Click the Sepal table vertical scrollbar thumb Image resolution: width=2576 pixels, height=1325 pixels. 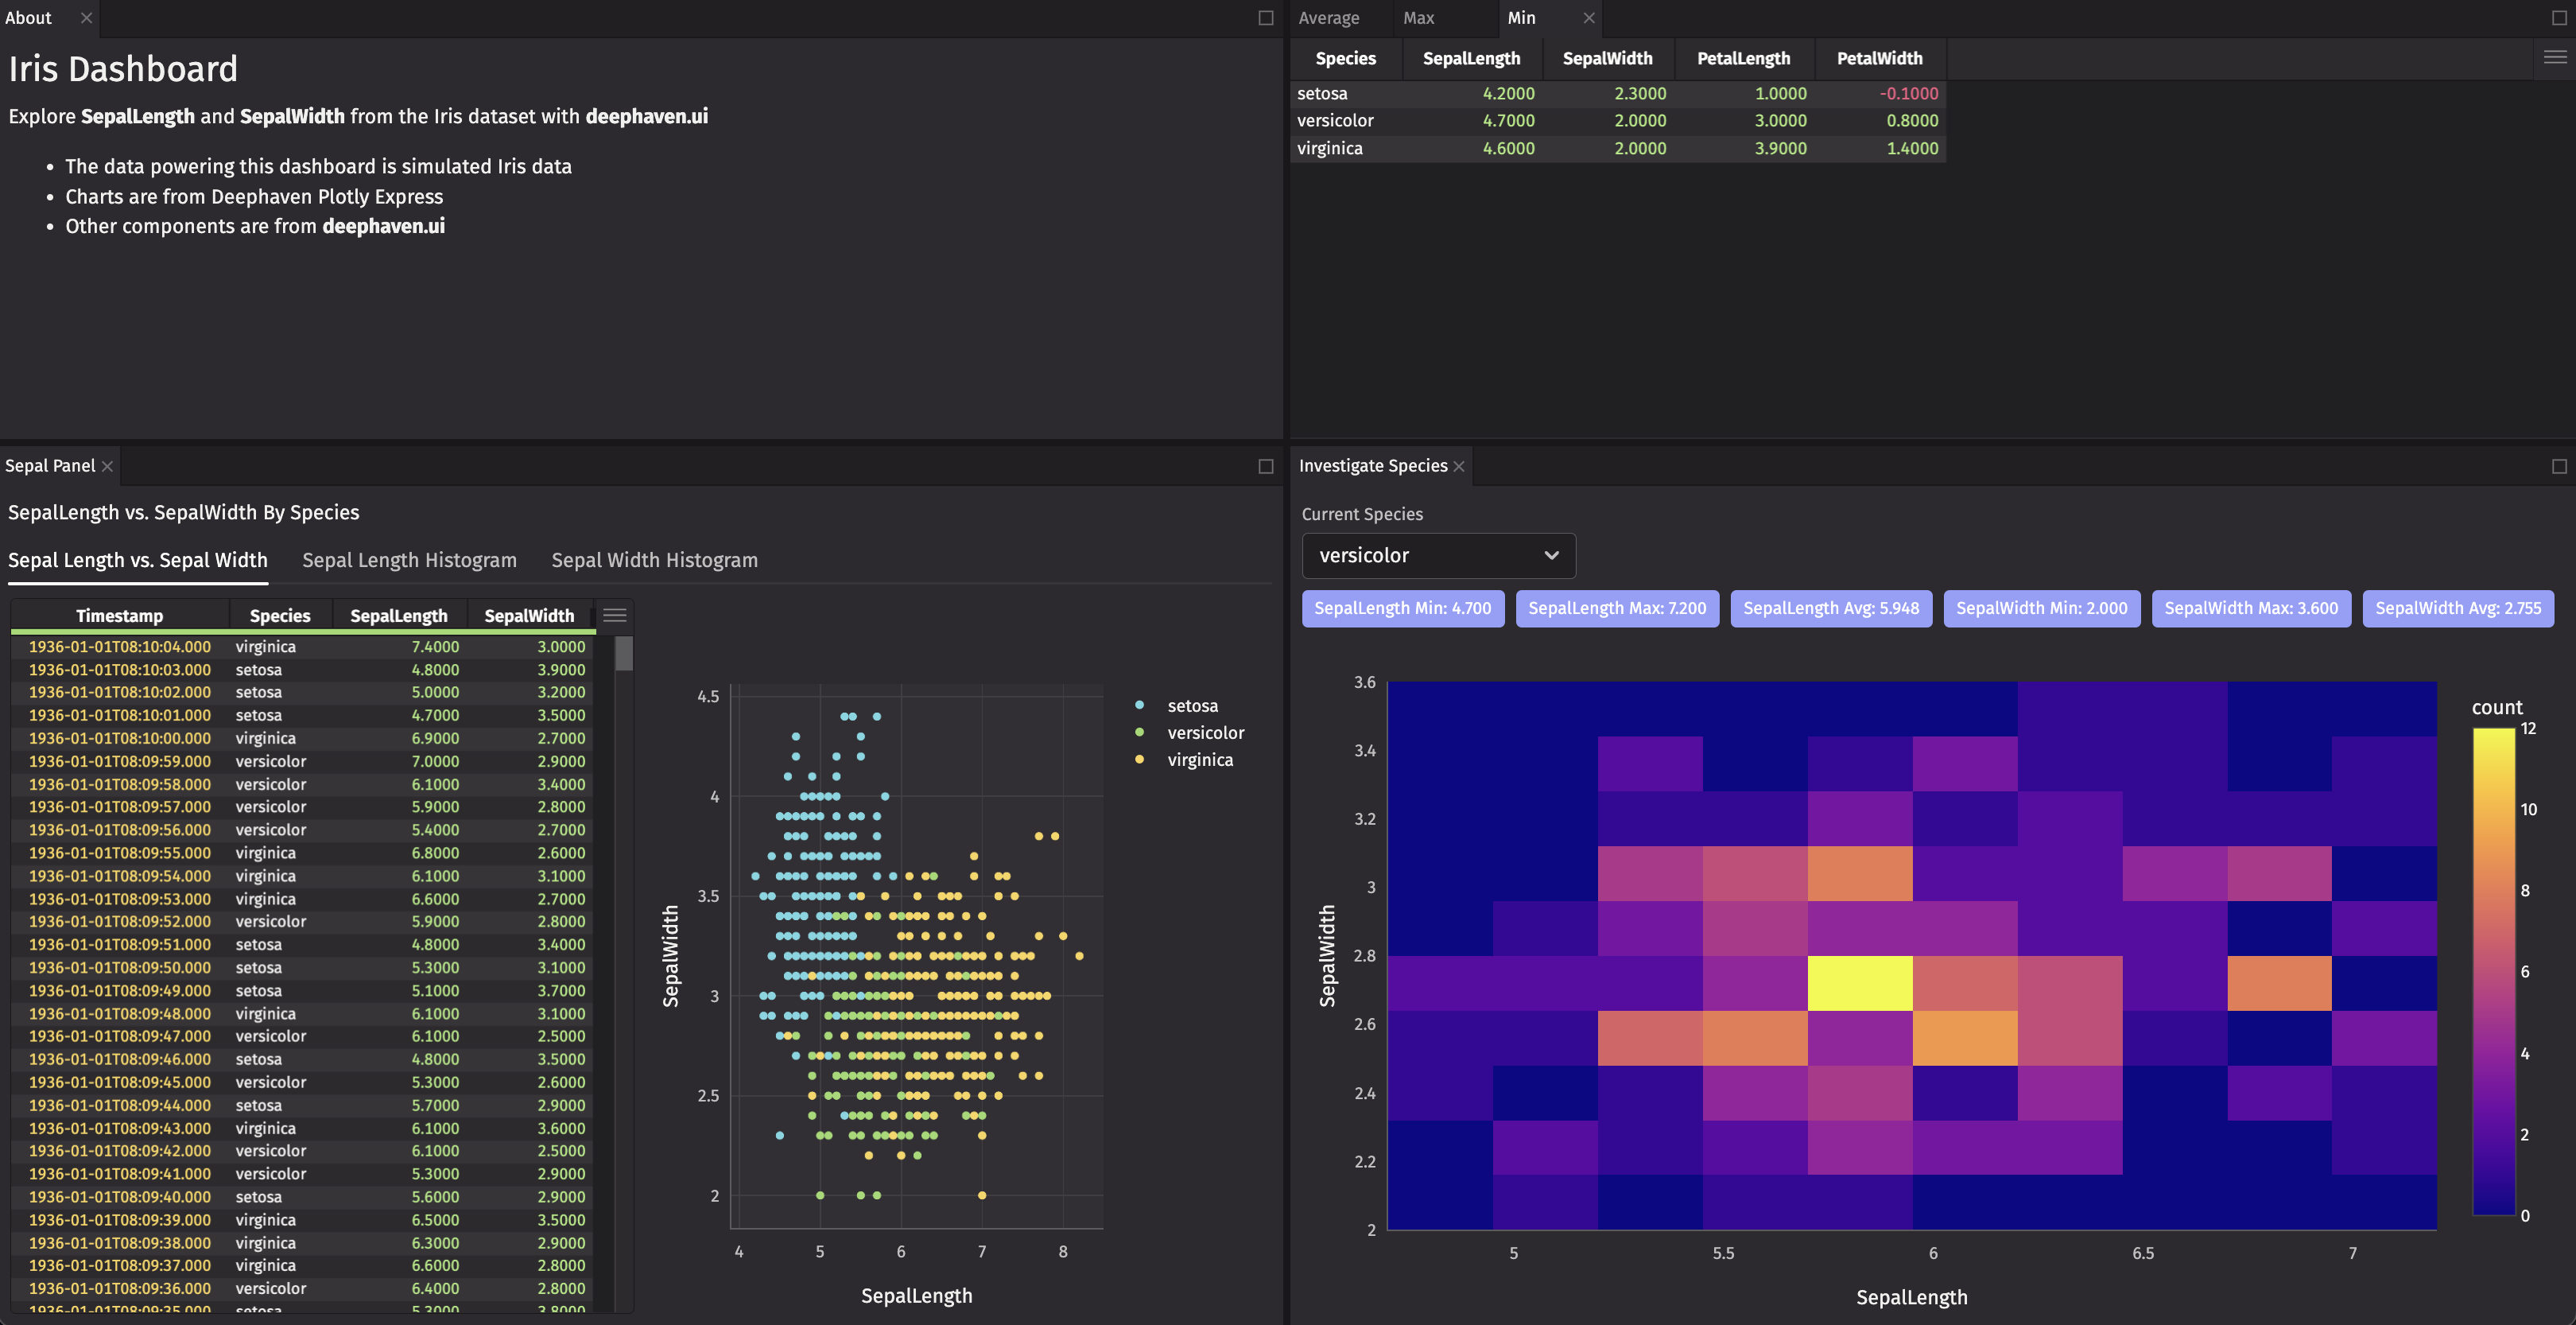624,654
